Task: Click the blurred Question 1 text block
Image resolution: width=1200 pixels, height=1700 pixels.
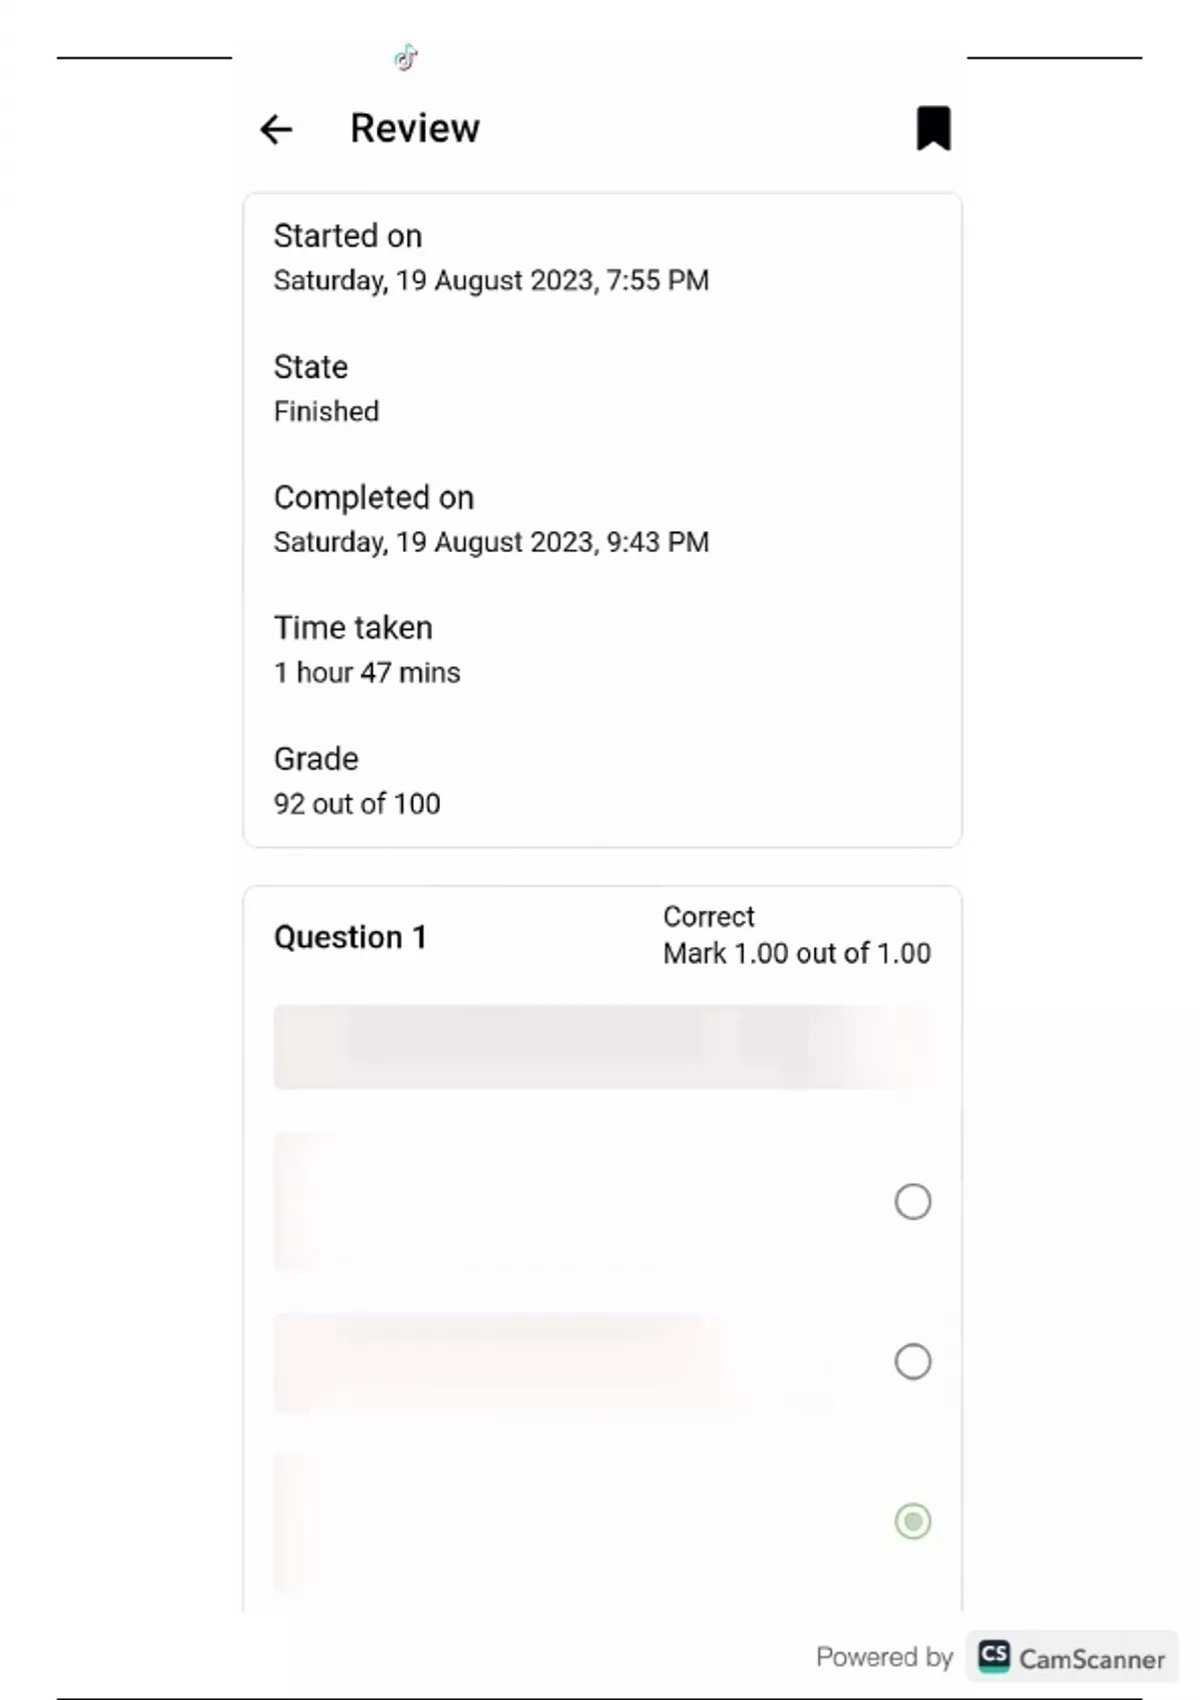Action: pos(602,1047)
